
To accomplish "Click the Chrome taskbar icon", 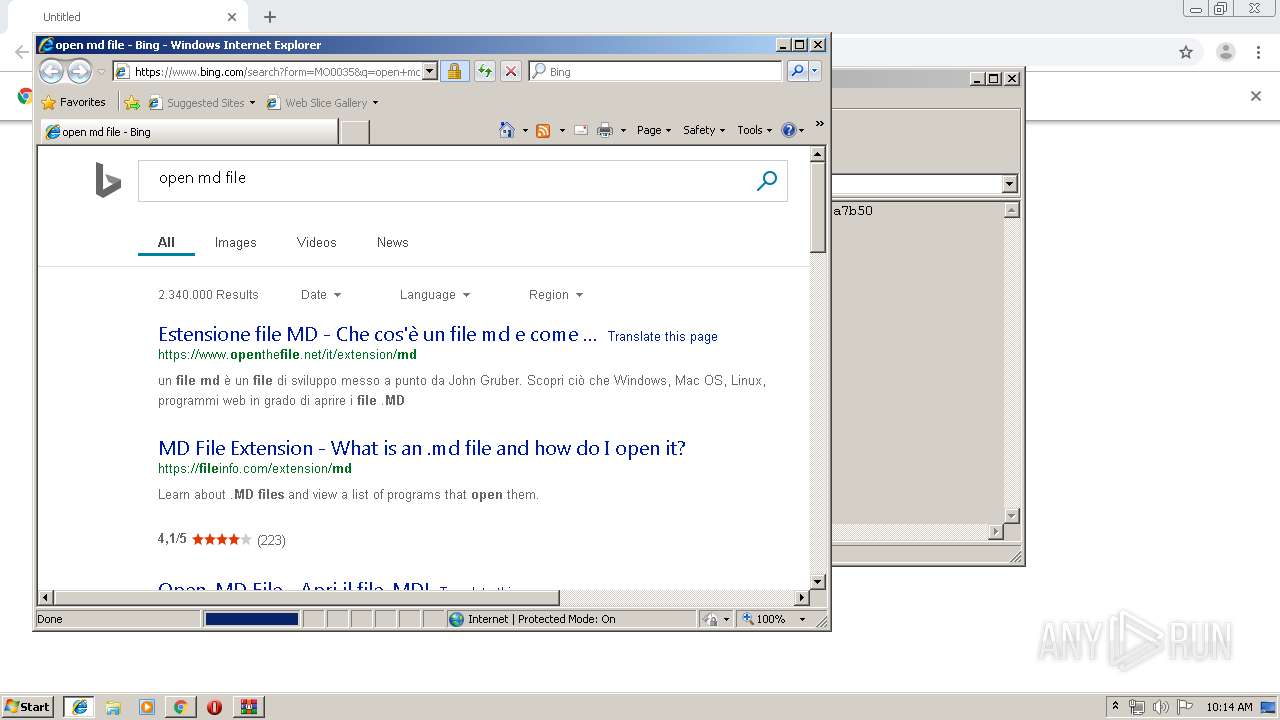I will coord(180,707).
